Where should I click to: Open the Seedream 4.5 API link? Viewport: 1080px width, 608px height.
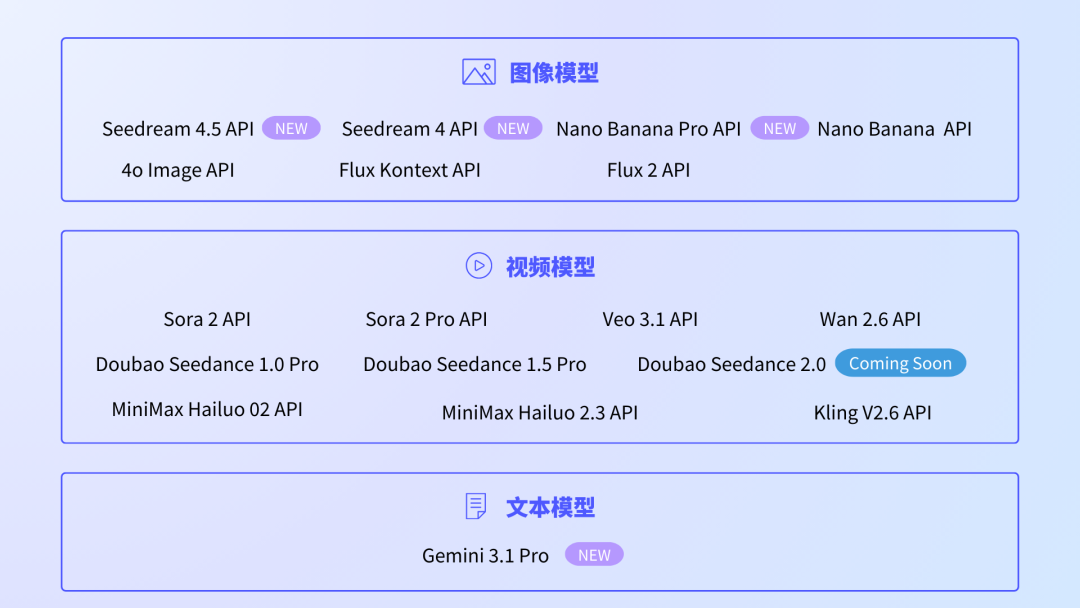[178, 129]
